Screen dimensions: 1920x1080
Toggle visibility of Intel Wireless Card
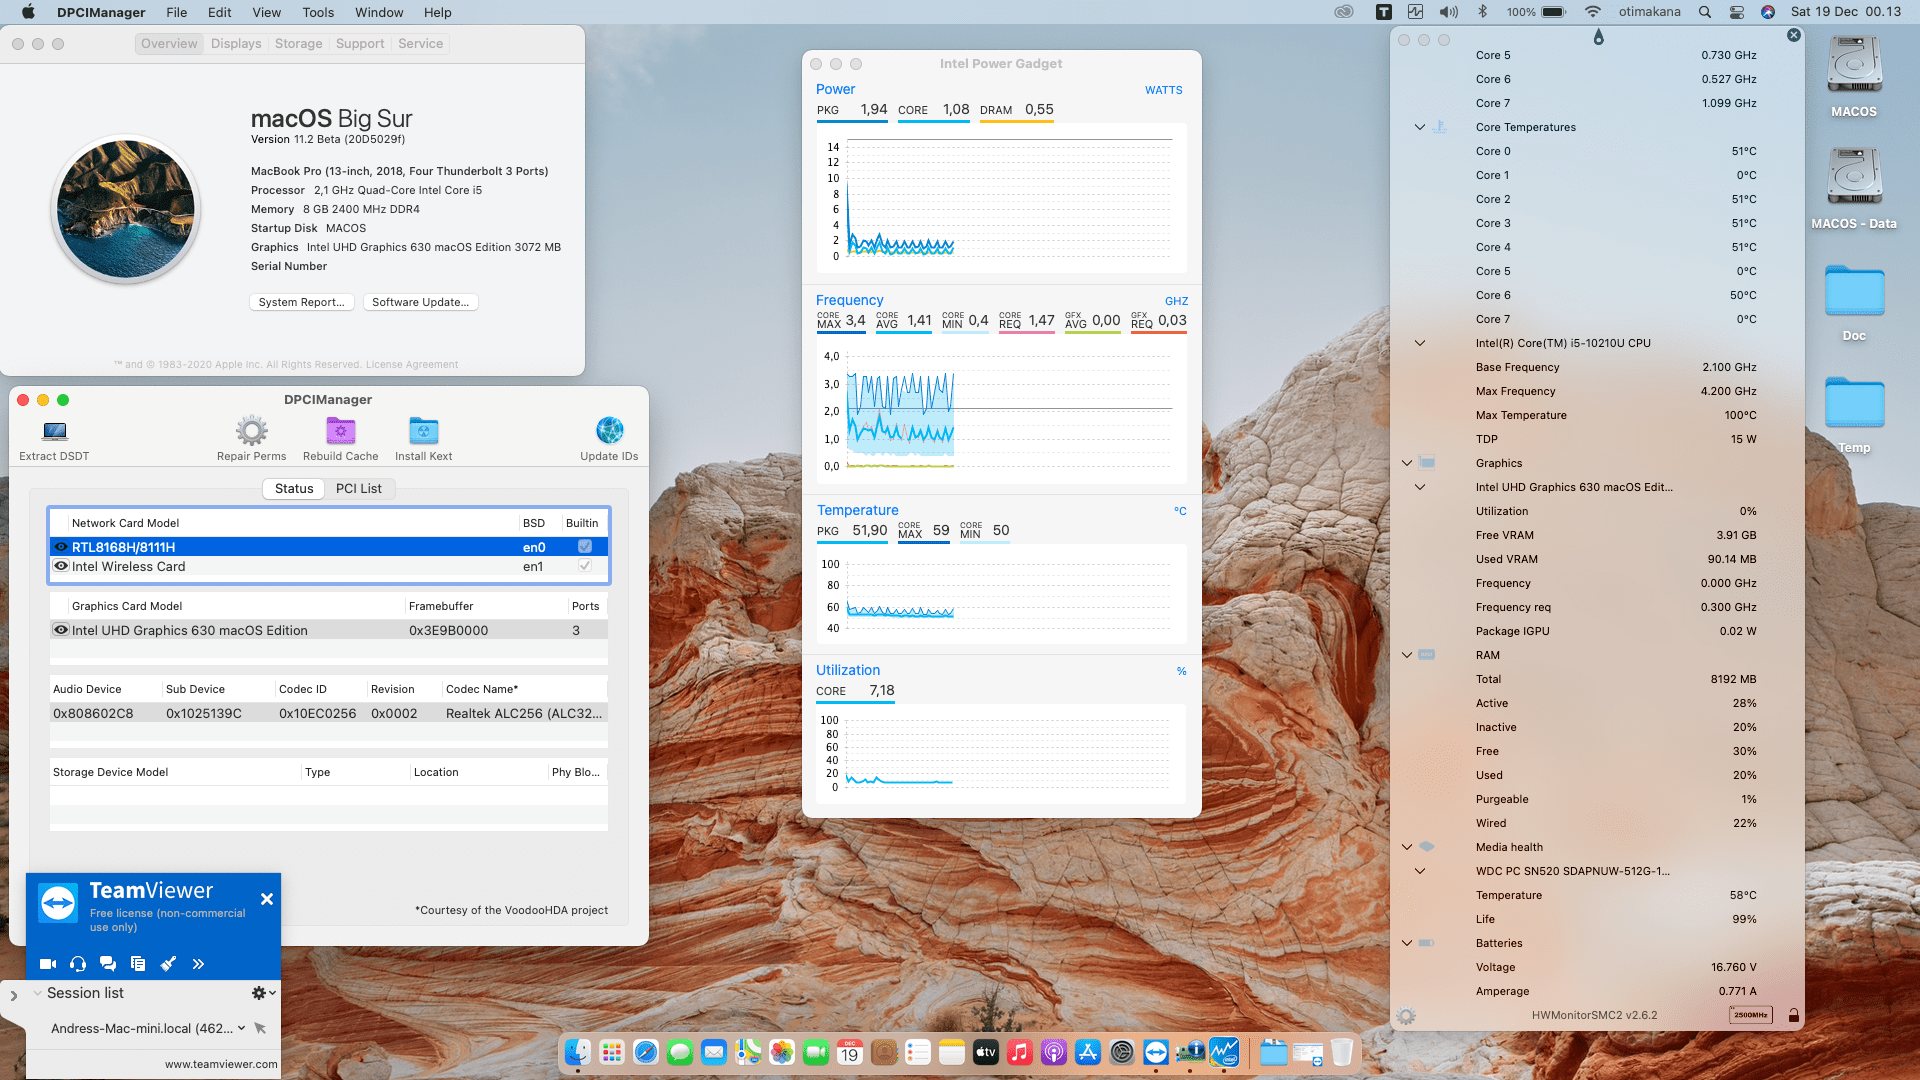tap(61, 566)
